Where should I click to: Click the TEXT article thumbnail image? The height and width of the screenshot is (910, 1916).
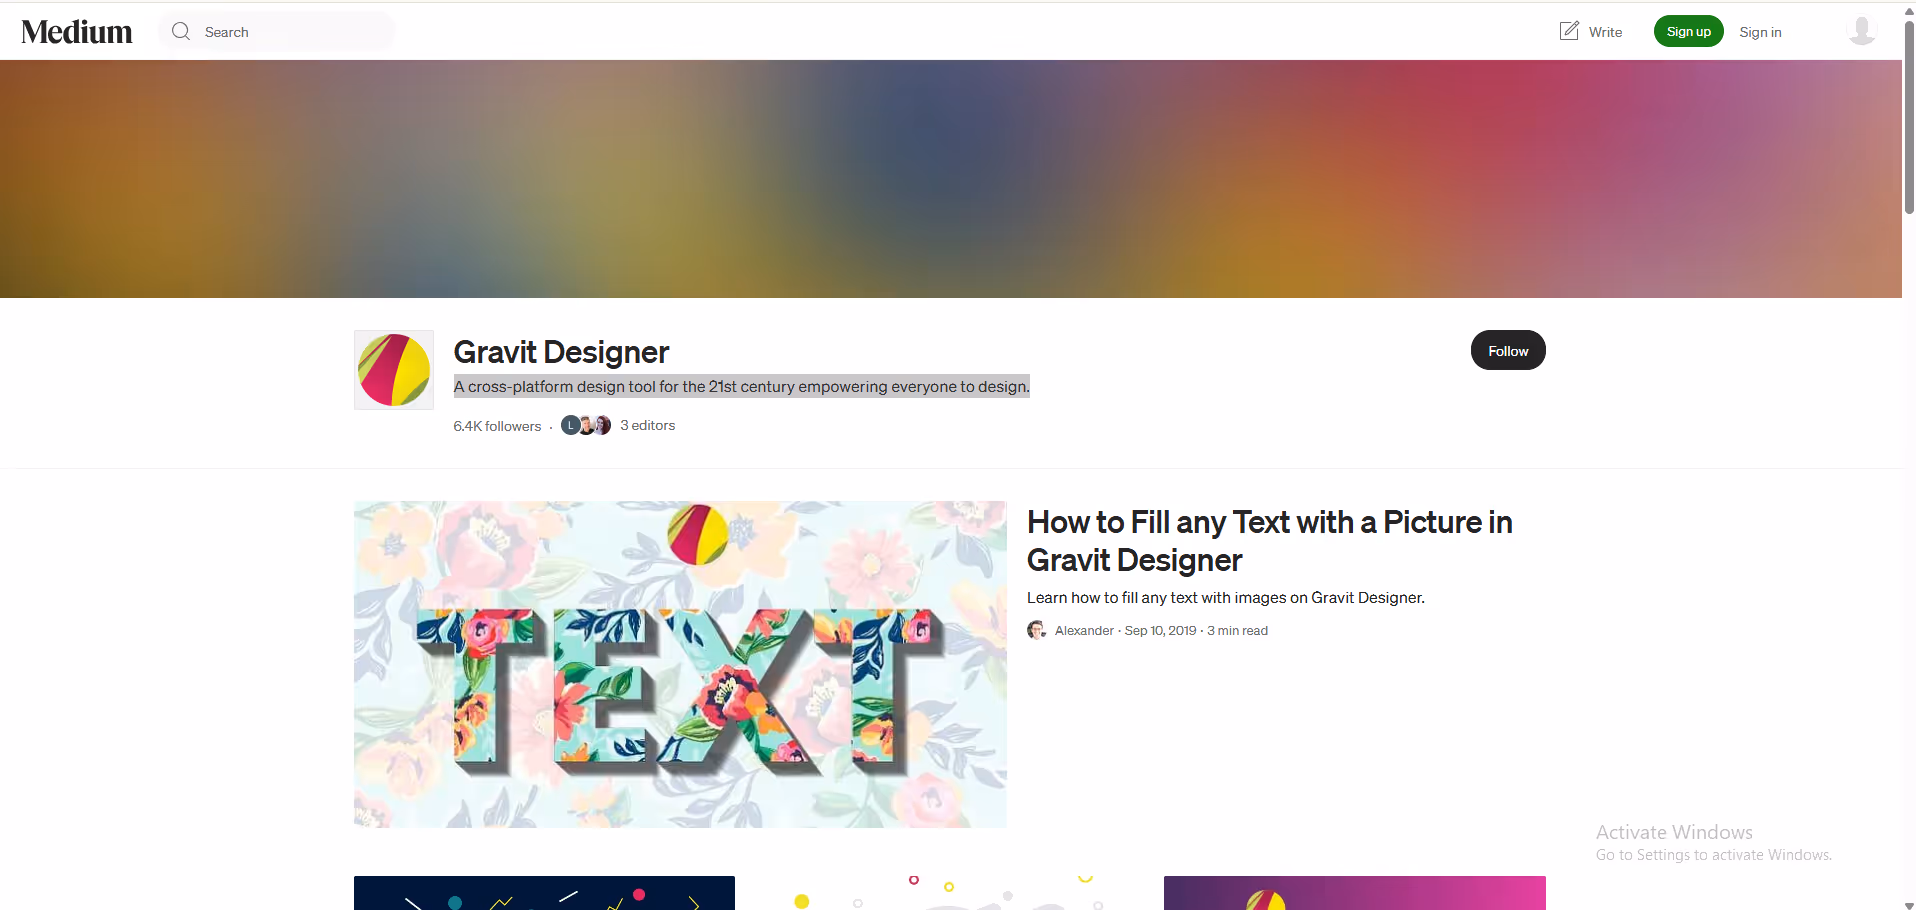point(680,664)
